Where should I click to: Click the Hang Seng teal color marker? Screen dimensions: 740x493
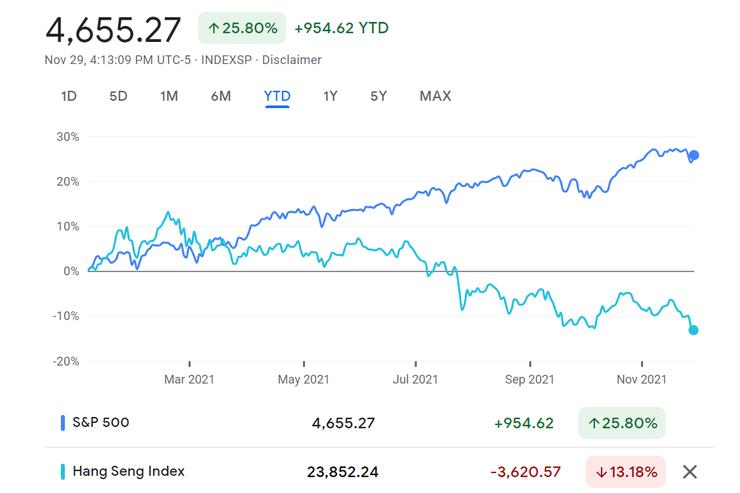63,472
